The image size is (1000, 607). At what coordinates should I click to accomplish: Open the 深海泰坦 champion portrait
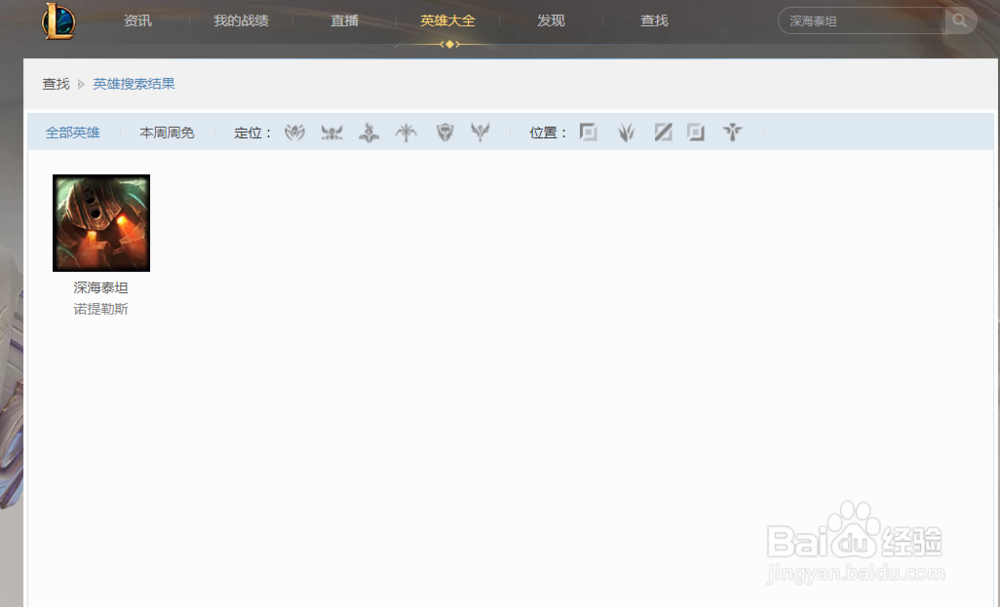(x=100, y=222)
